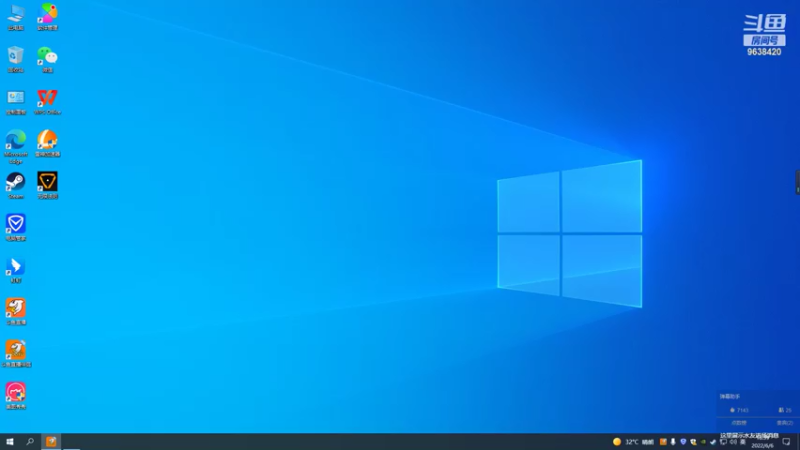Open the network status tray icon
The width and height of the screenshot is (800, 450).
723,442
